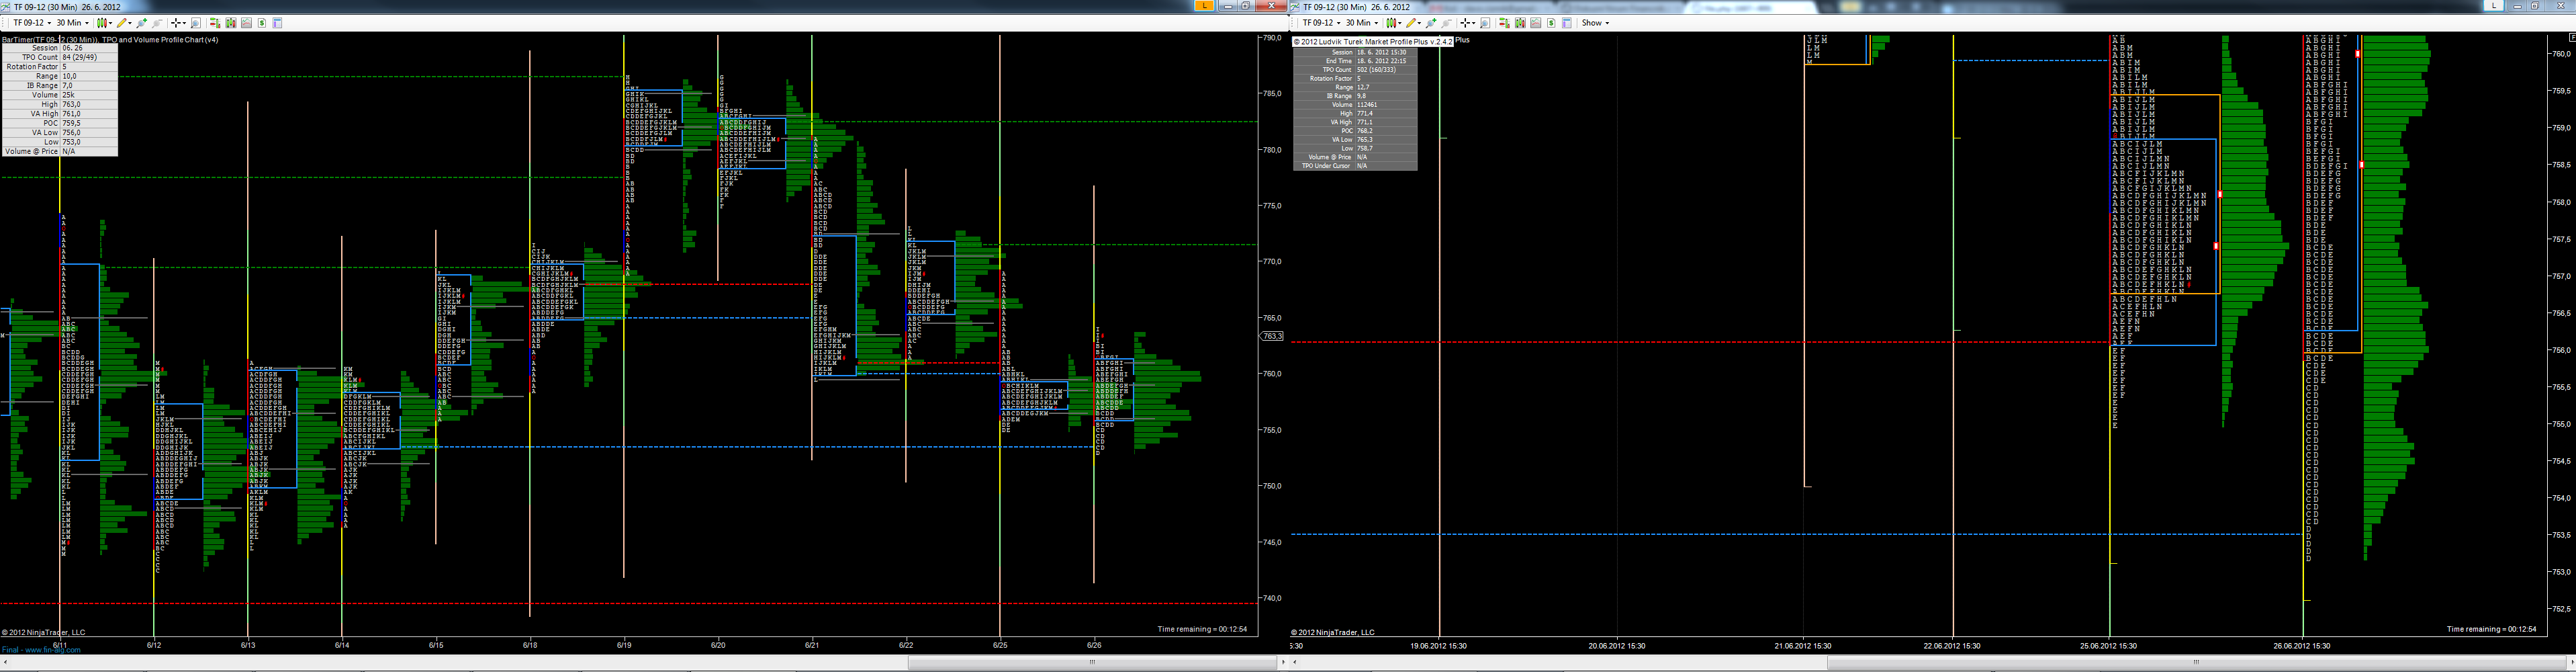
Task: Click Volume 112461 row in right data box
Action: tap(1355, 105)
